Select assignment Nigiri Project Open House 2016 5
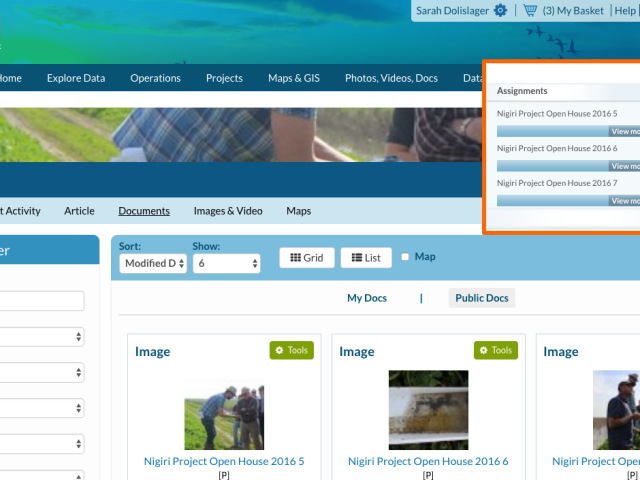This screenshot has width=640, height=480. 557,113
